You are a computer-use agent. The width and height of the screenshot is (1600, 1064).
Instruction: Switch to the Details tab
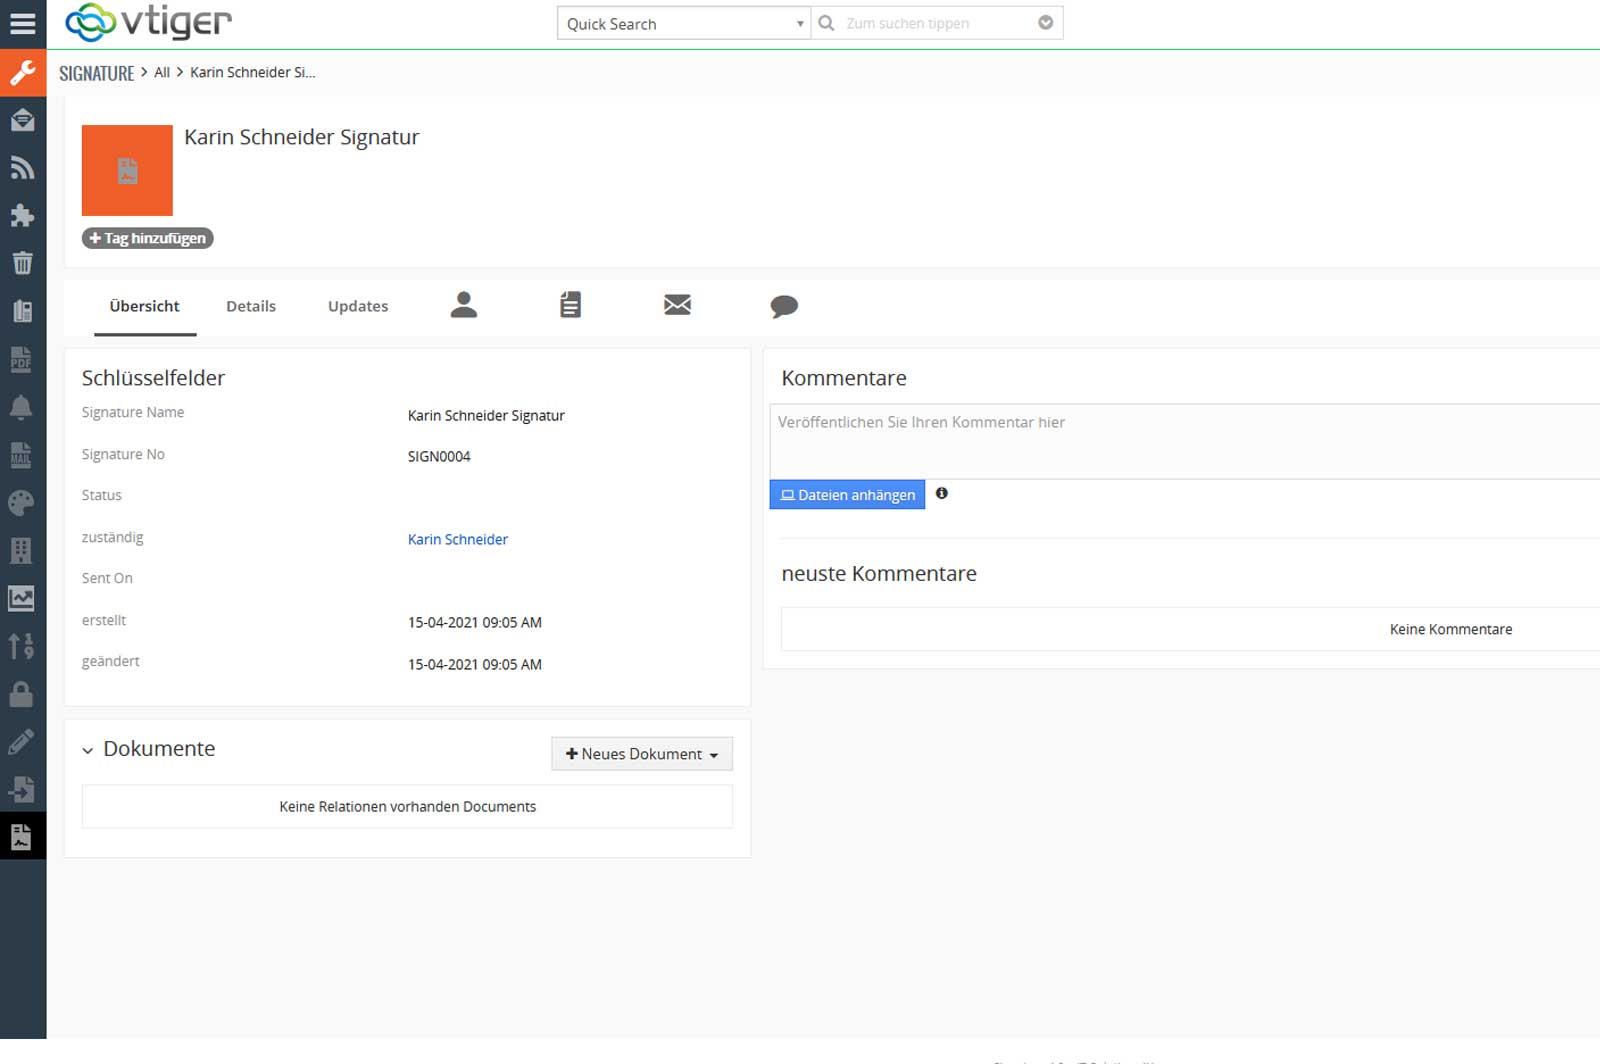click(x=251, y=306)
